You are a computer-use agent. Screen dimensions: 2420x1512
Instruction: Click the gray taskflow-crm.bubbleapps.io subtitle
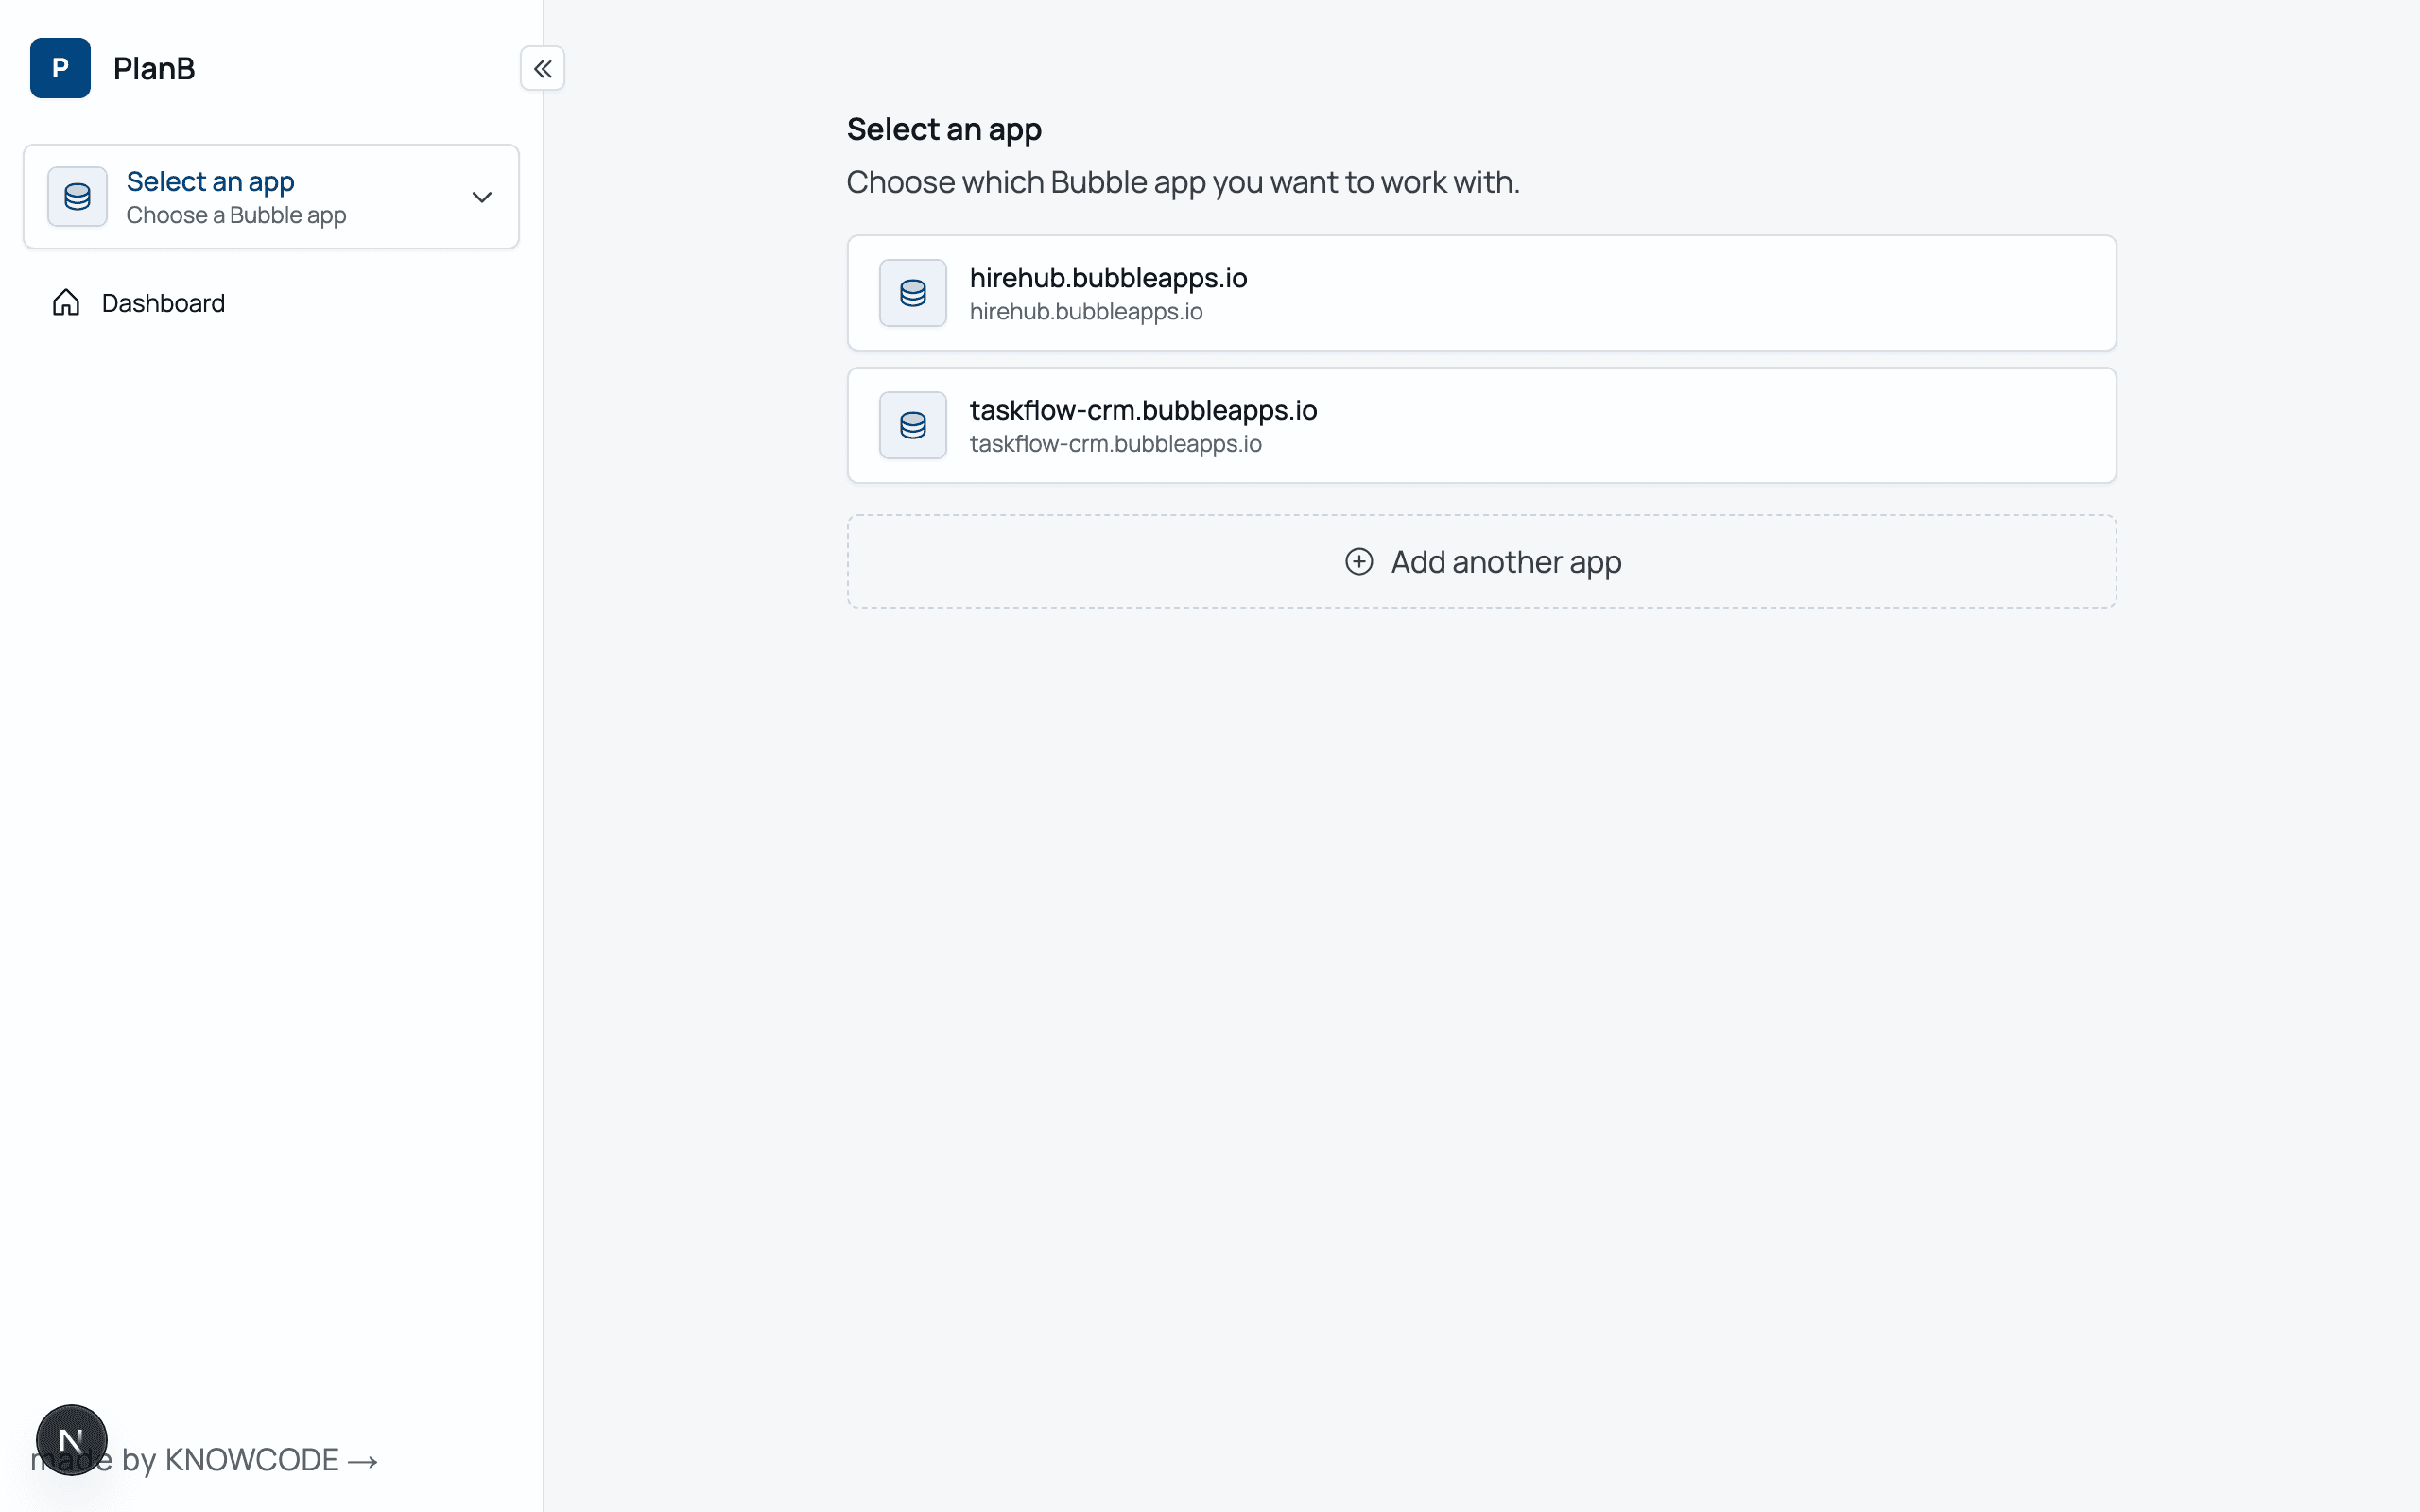(1115, 443)
